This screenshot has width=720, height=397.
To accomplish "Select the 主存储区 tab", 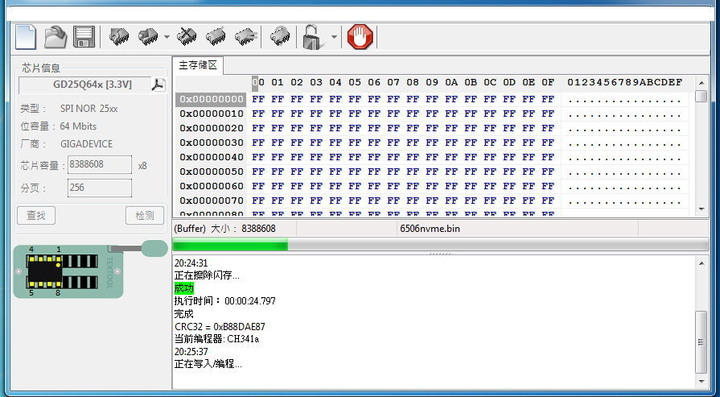I will pyautogui.click(x=198, y=66).
